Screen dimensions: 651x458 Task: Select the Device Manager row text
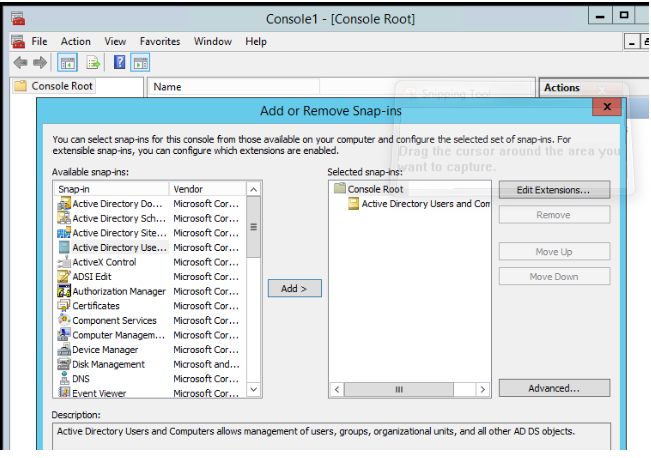pyautogui.click(x=105, y=350)
